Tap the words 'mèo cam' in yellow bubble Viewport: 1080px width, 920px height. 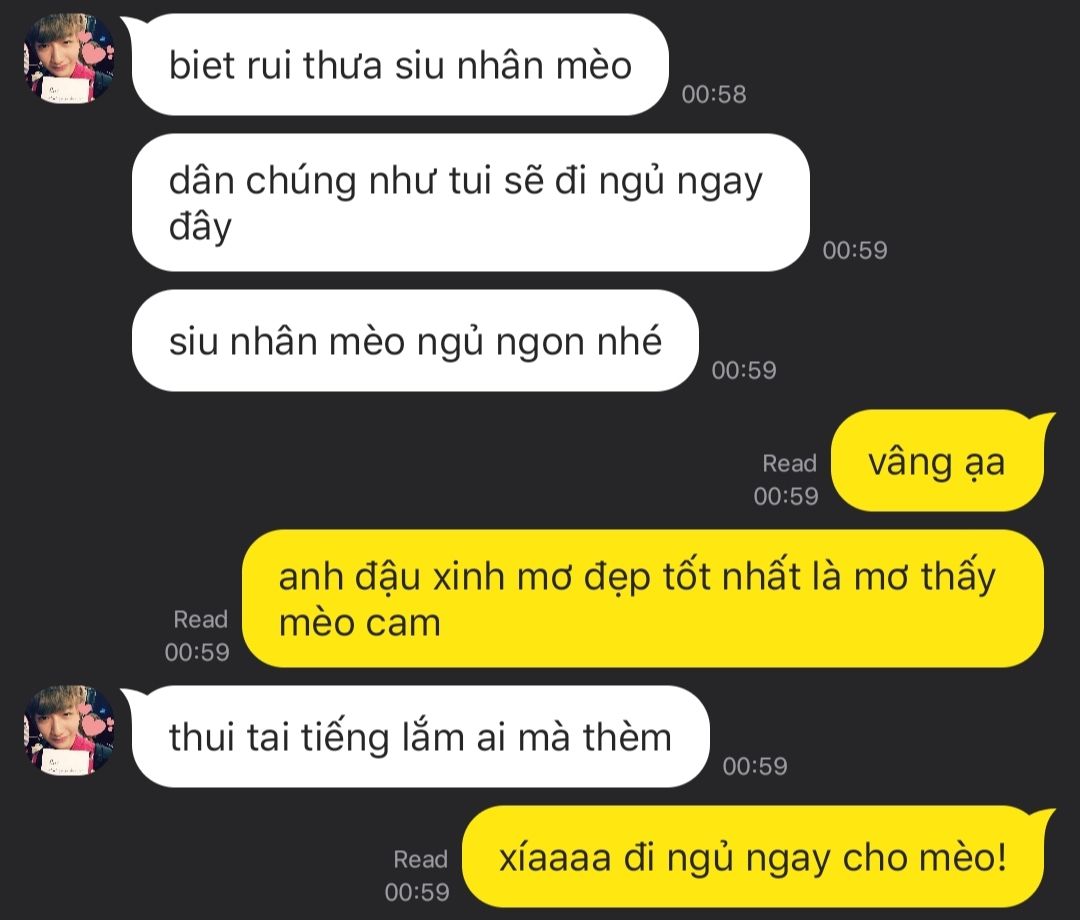pos(360,623)
